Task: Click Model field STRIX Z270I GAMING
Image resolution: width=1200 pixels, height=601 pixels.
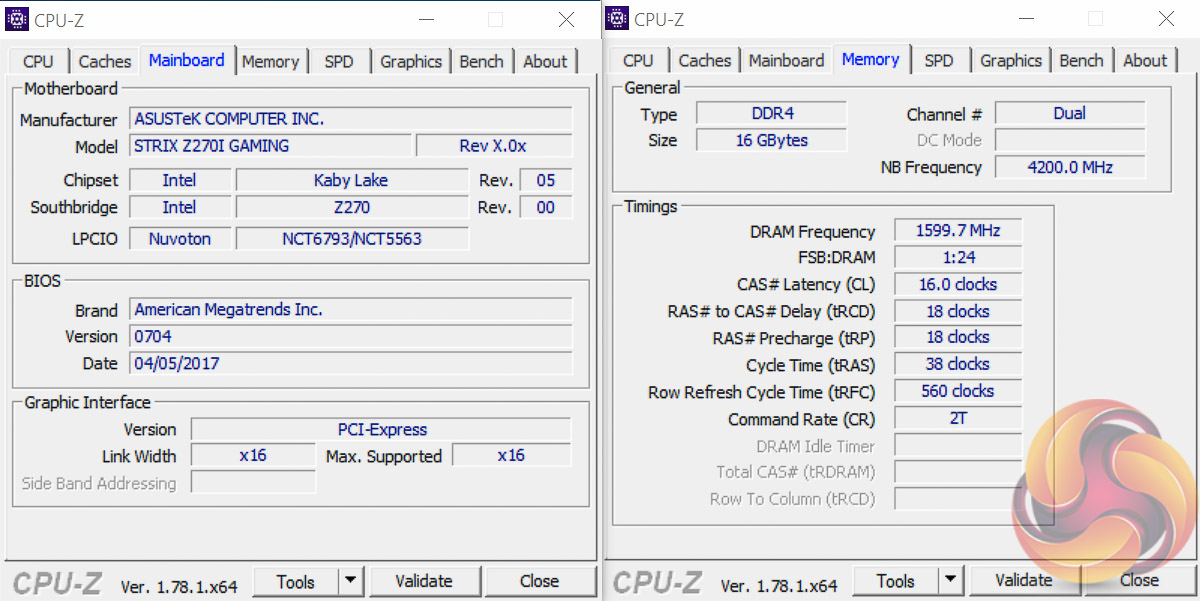Action: (x=270, y=146)
